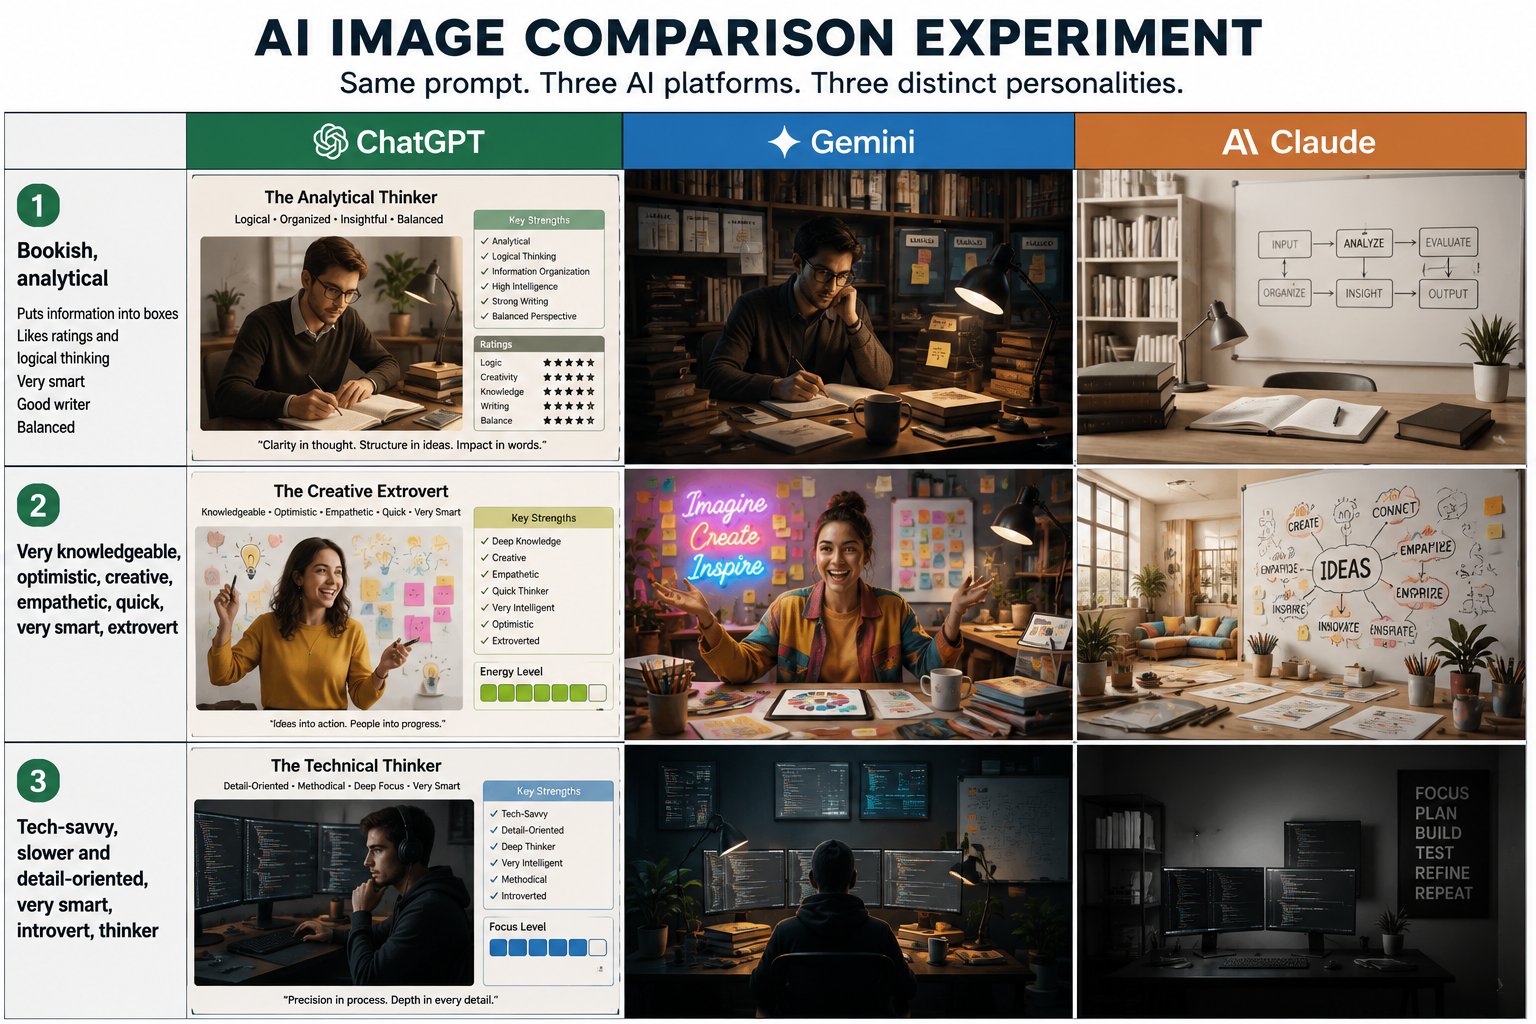Click the OUTPUT box on Claude's whiteboard
Image resolution: width=1536 pixels, height=1024 pixels.
[x=1448, y=293]
